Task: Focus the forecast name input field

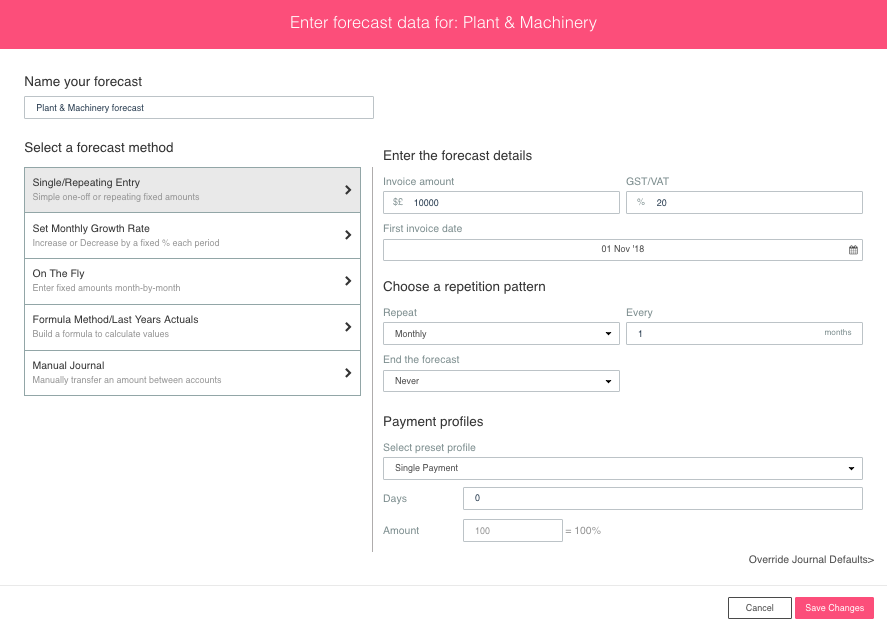Action: click(x=199, y=107)
